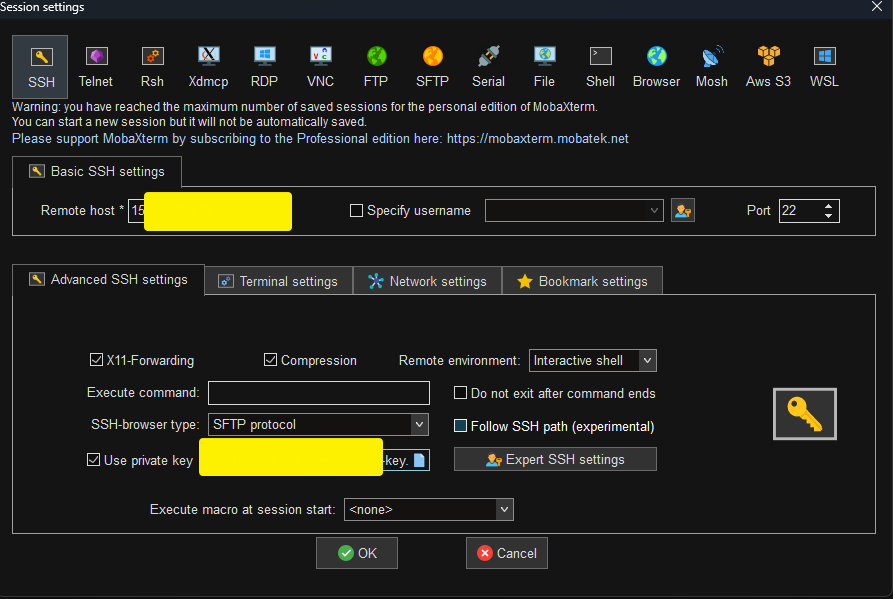Open the username dropdown list

pos(654,211)
